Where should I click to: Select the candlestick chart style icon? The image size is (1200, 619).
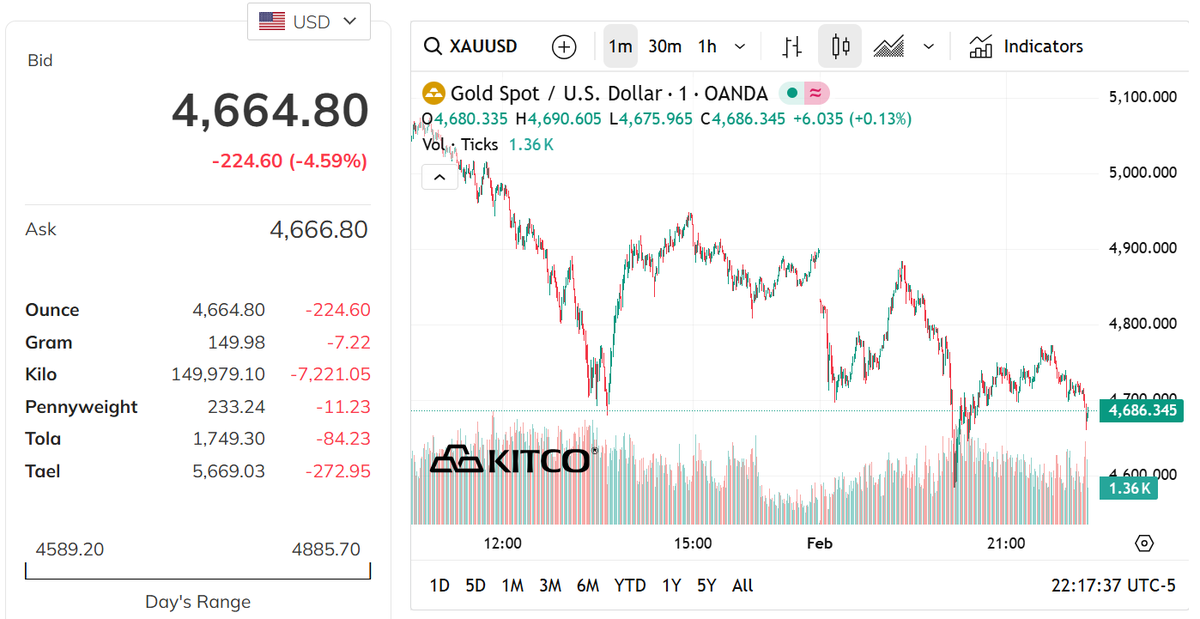(x=840, y=47)
